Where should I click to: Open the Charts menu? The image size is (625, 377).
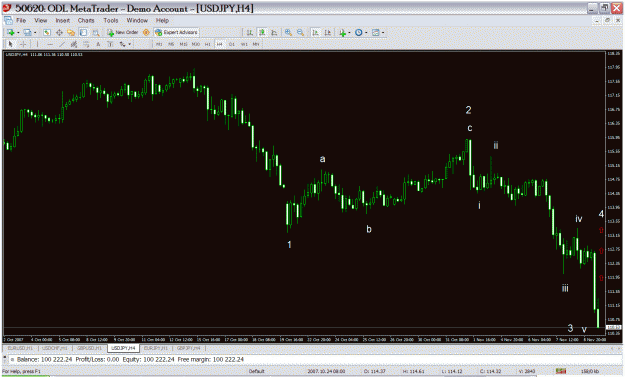pyautogui.click(x=86, y=20)
